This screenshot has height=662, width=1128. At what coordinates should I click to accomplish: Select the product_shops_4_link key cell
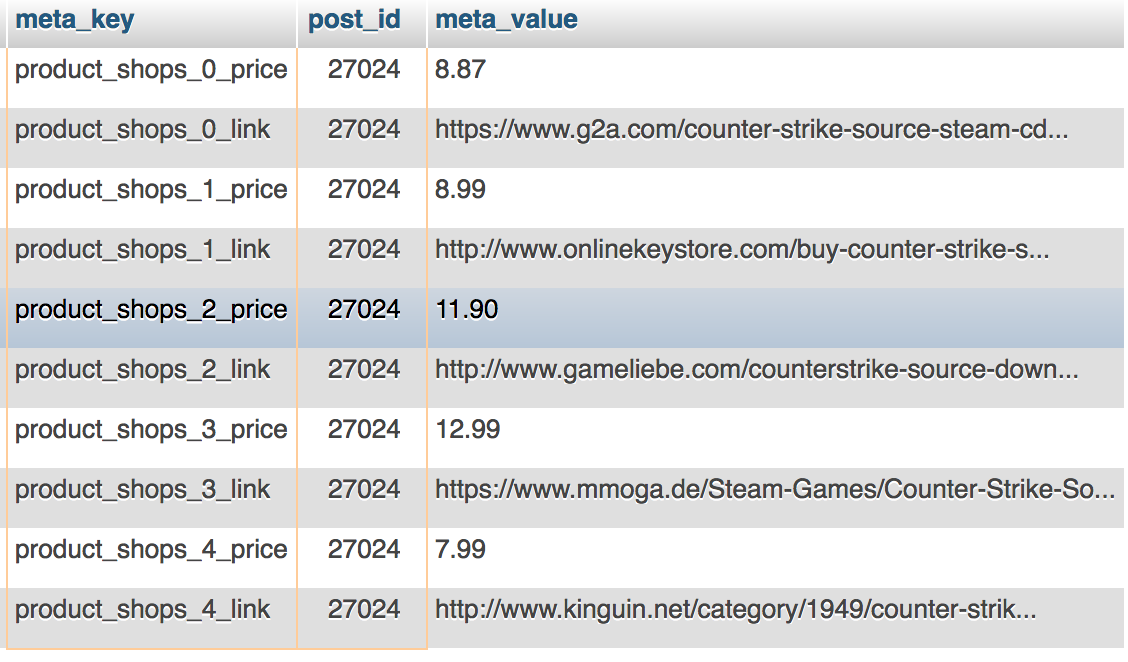(152, 617)
